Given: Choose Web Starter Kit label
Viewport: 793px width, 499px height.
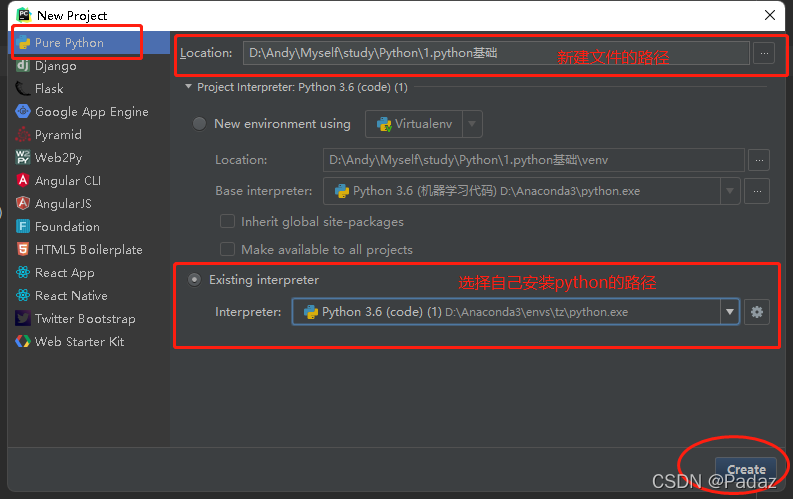Looking at the screenshot, I should [x=79, y=342].
